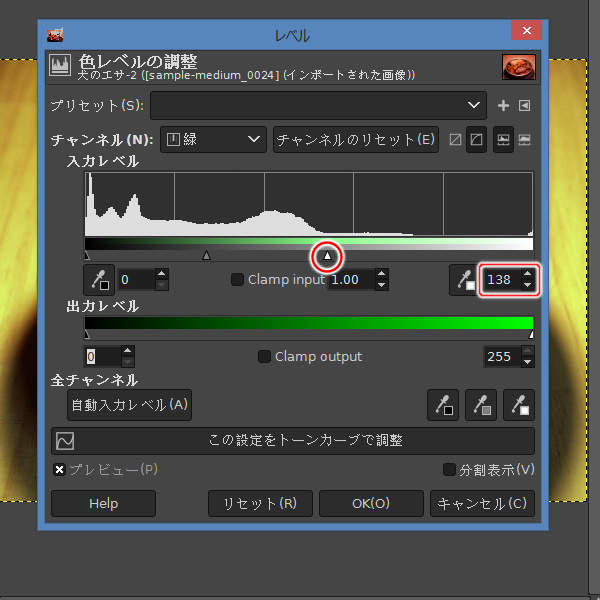
Task: Pick the channel's black point with eyedropper
Action: (99, 280)
